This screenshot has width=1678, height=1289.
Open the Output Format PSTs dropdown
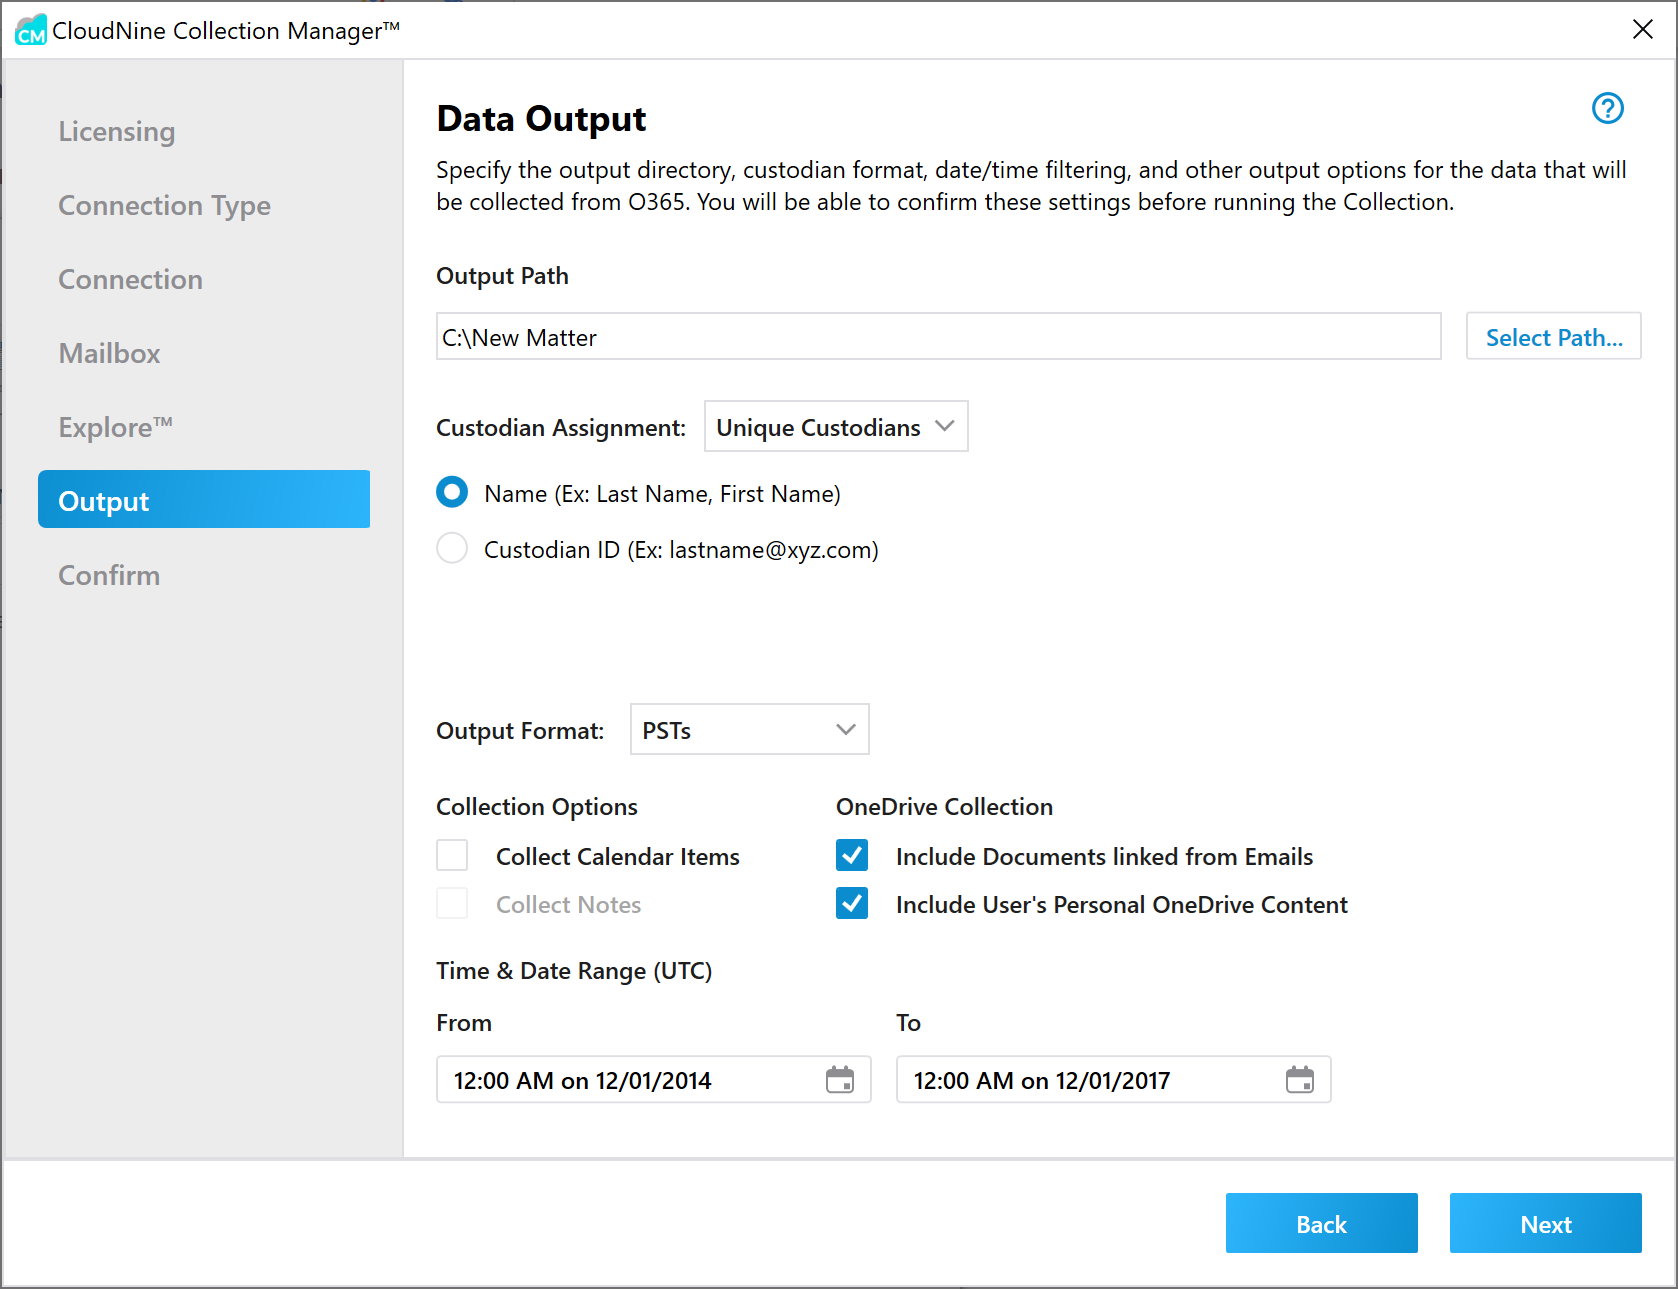click(x=749, y=729)
